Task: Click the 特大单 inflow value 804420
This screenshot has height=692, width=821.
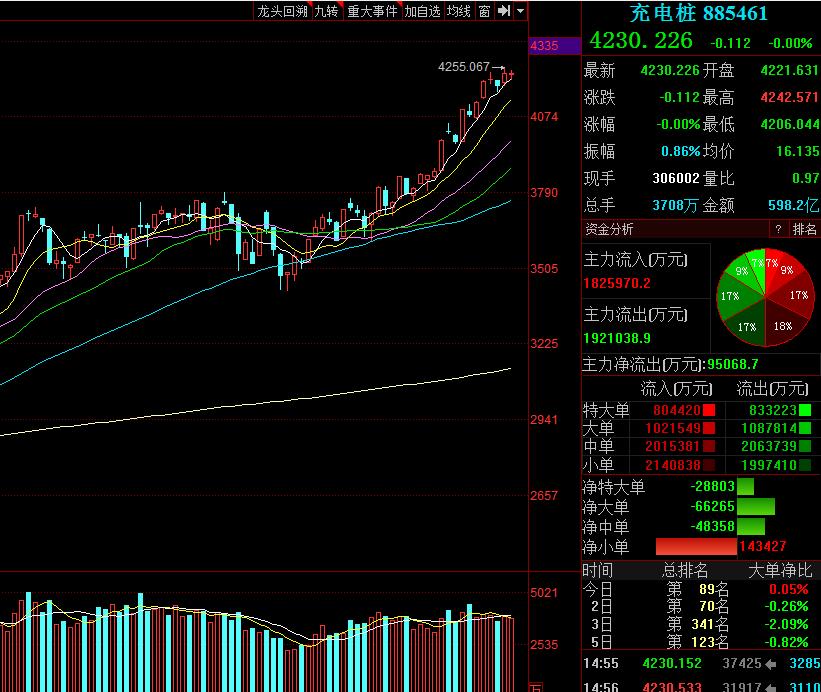Action: [x=676, y=410]
